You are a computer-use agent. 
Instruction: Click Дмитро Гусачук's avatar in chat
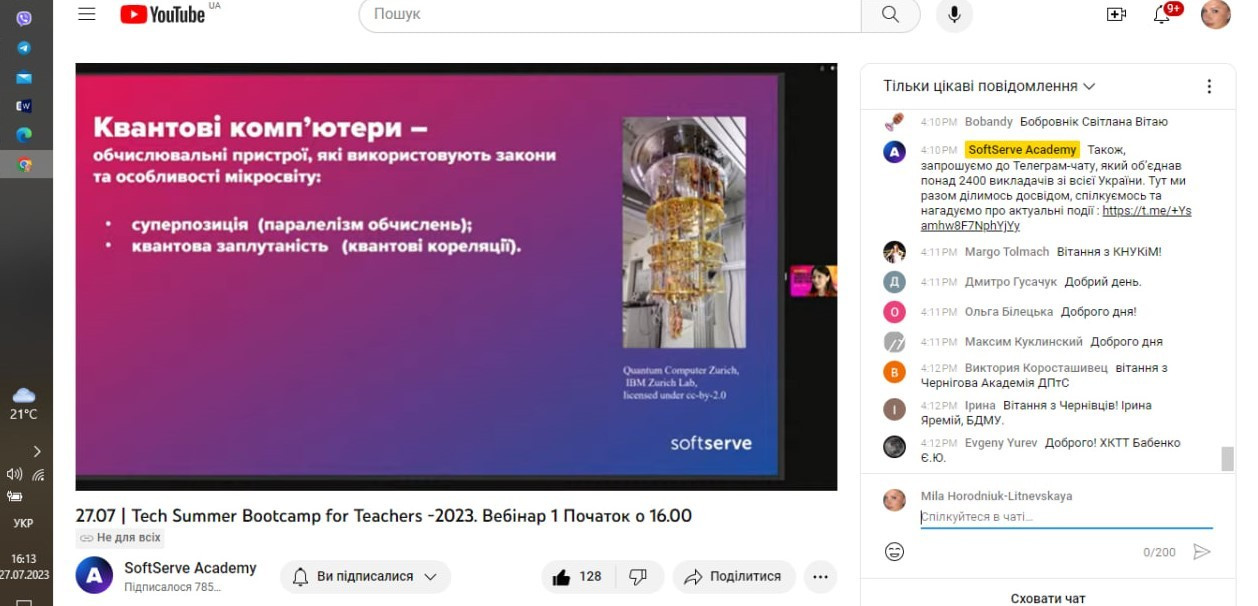(894, 282)
